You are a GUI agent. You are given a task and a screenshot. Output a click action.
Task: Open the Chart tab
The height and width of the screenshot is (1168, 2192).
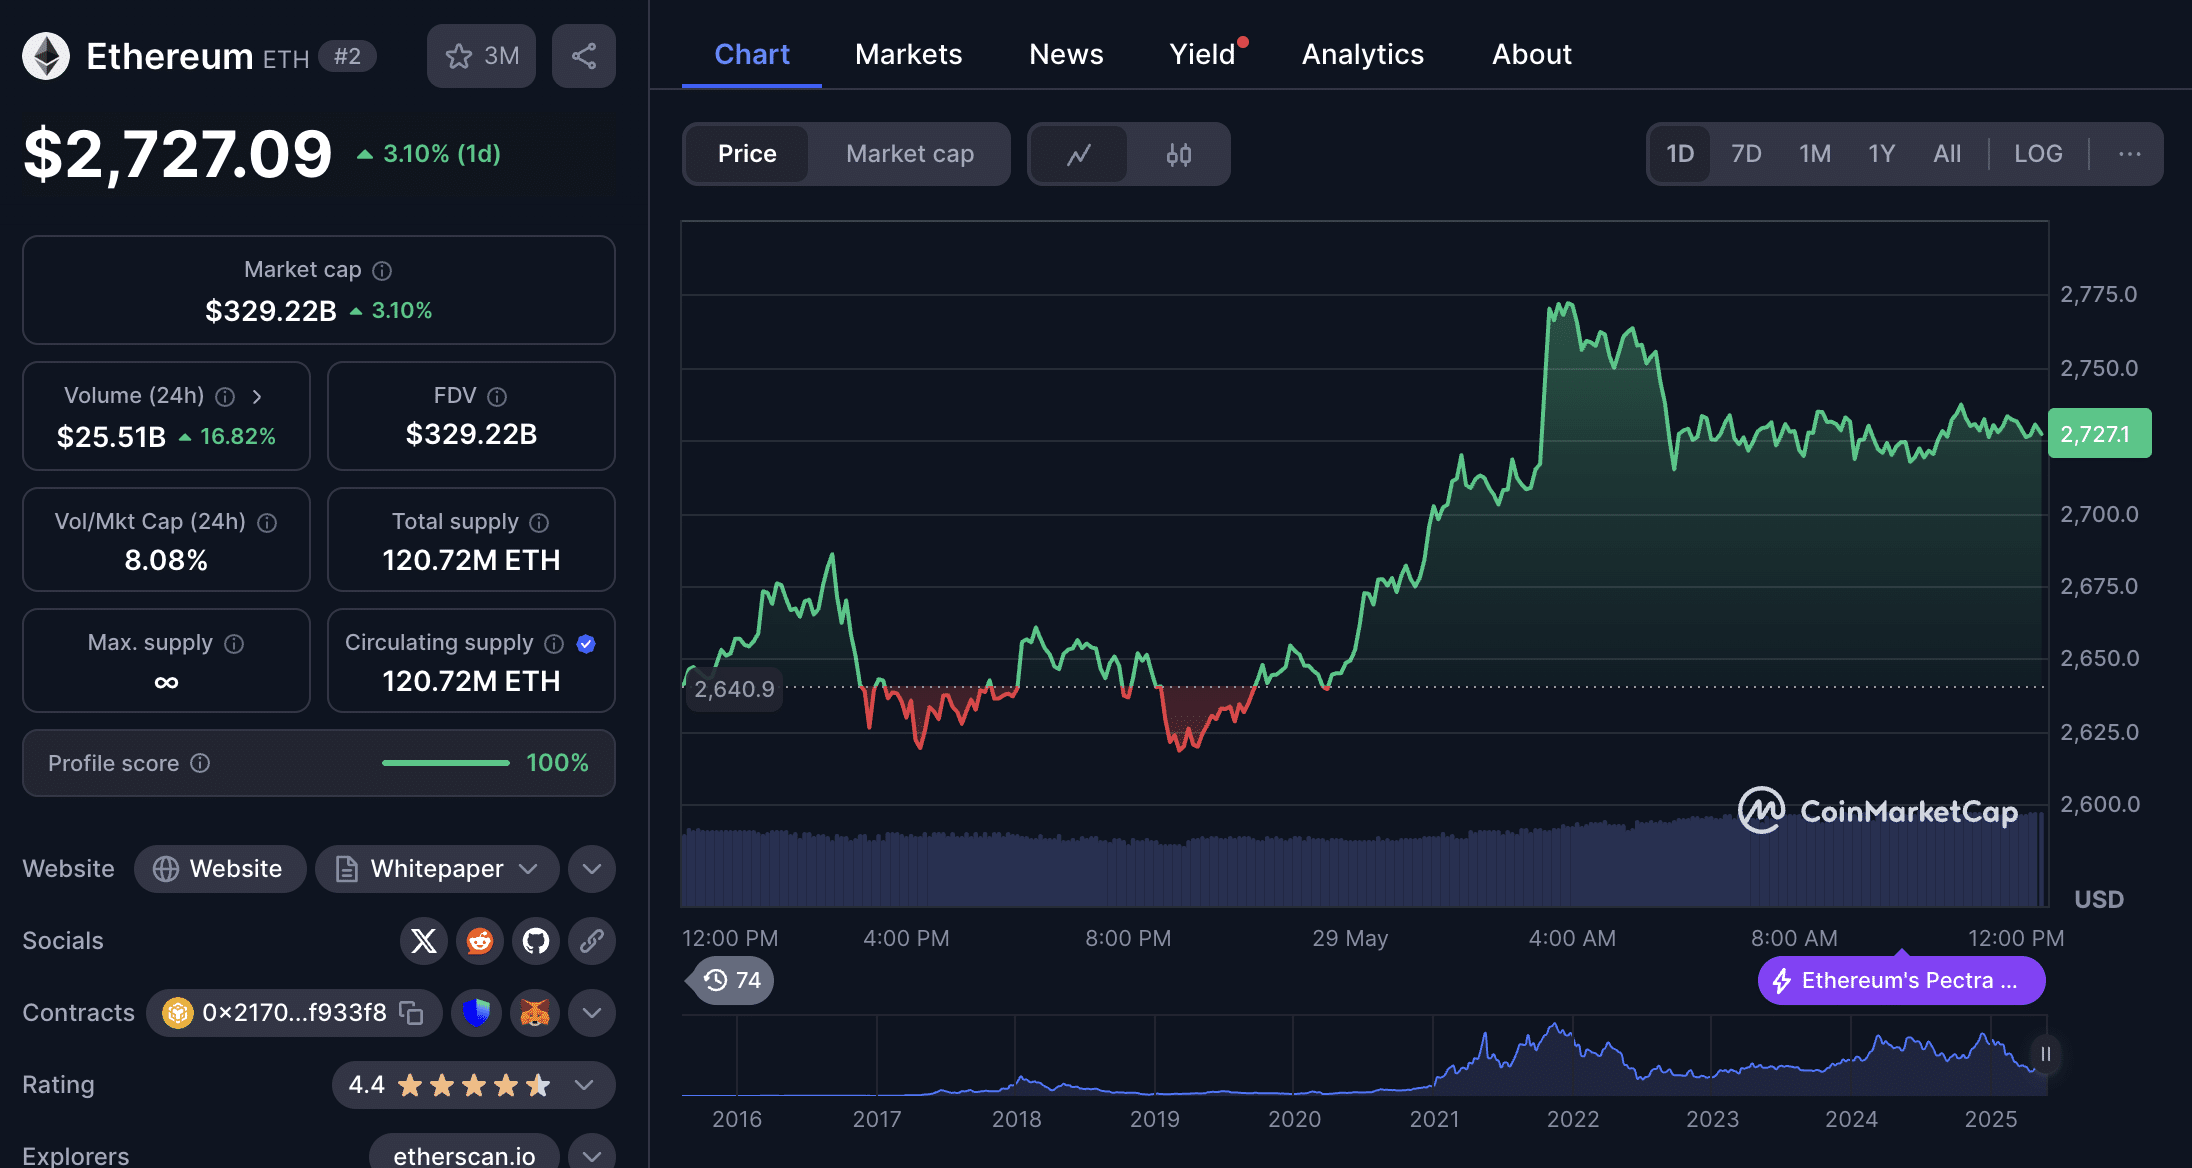click(x=752, y=54)
